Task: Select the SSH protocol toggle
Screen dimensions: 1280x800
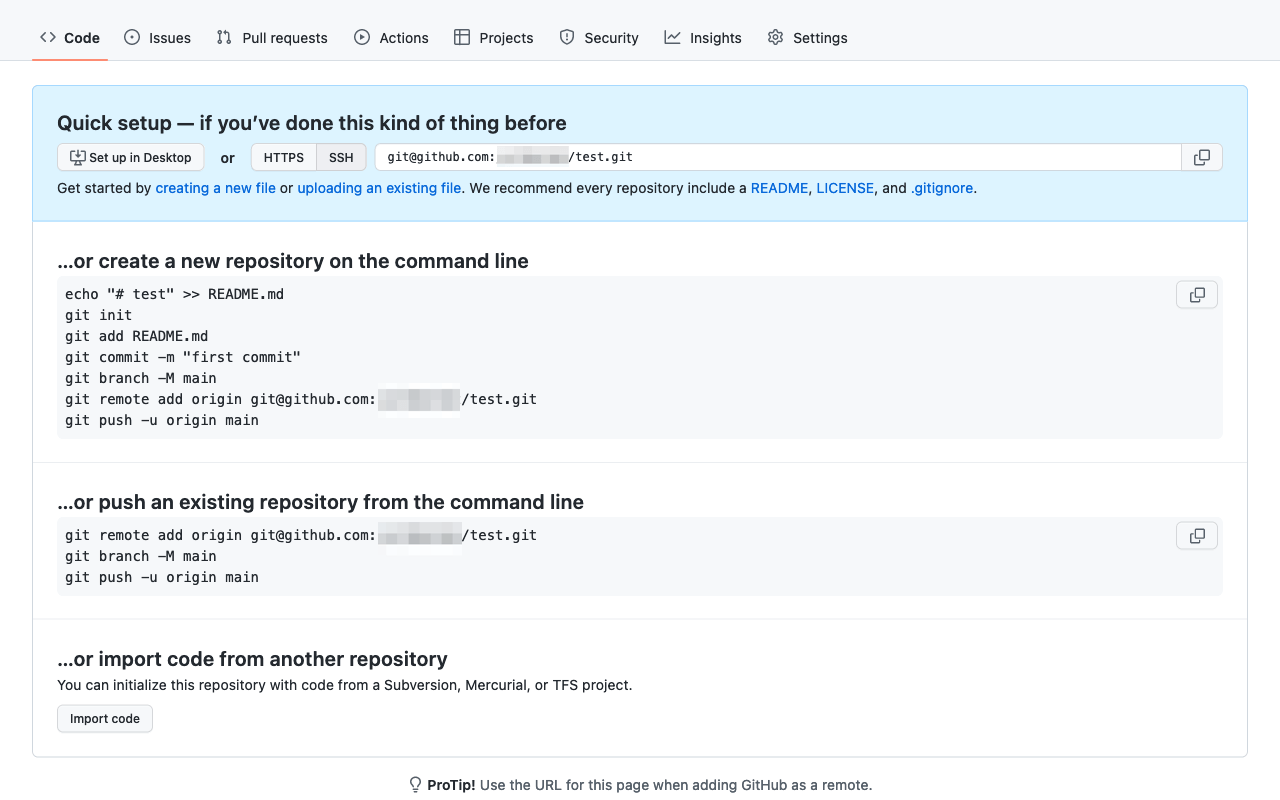Action: click(x=341, y=157)
